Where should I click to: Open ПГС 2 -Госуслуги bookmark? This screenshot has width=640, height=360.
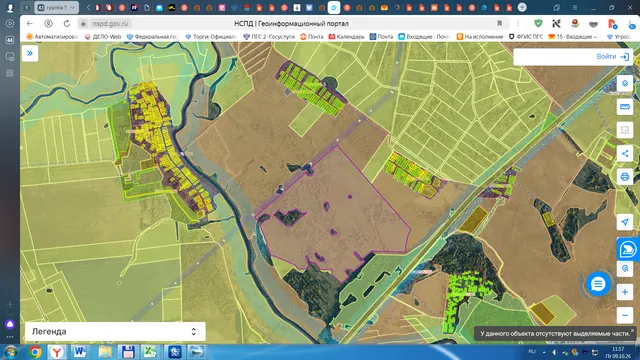[269, 37]
